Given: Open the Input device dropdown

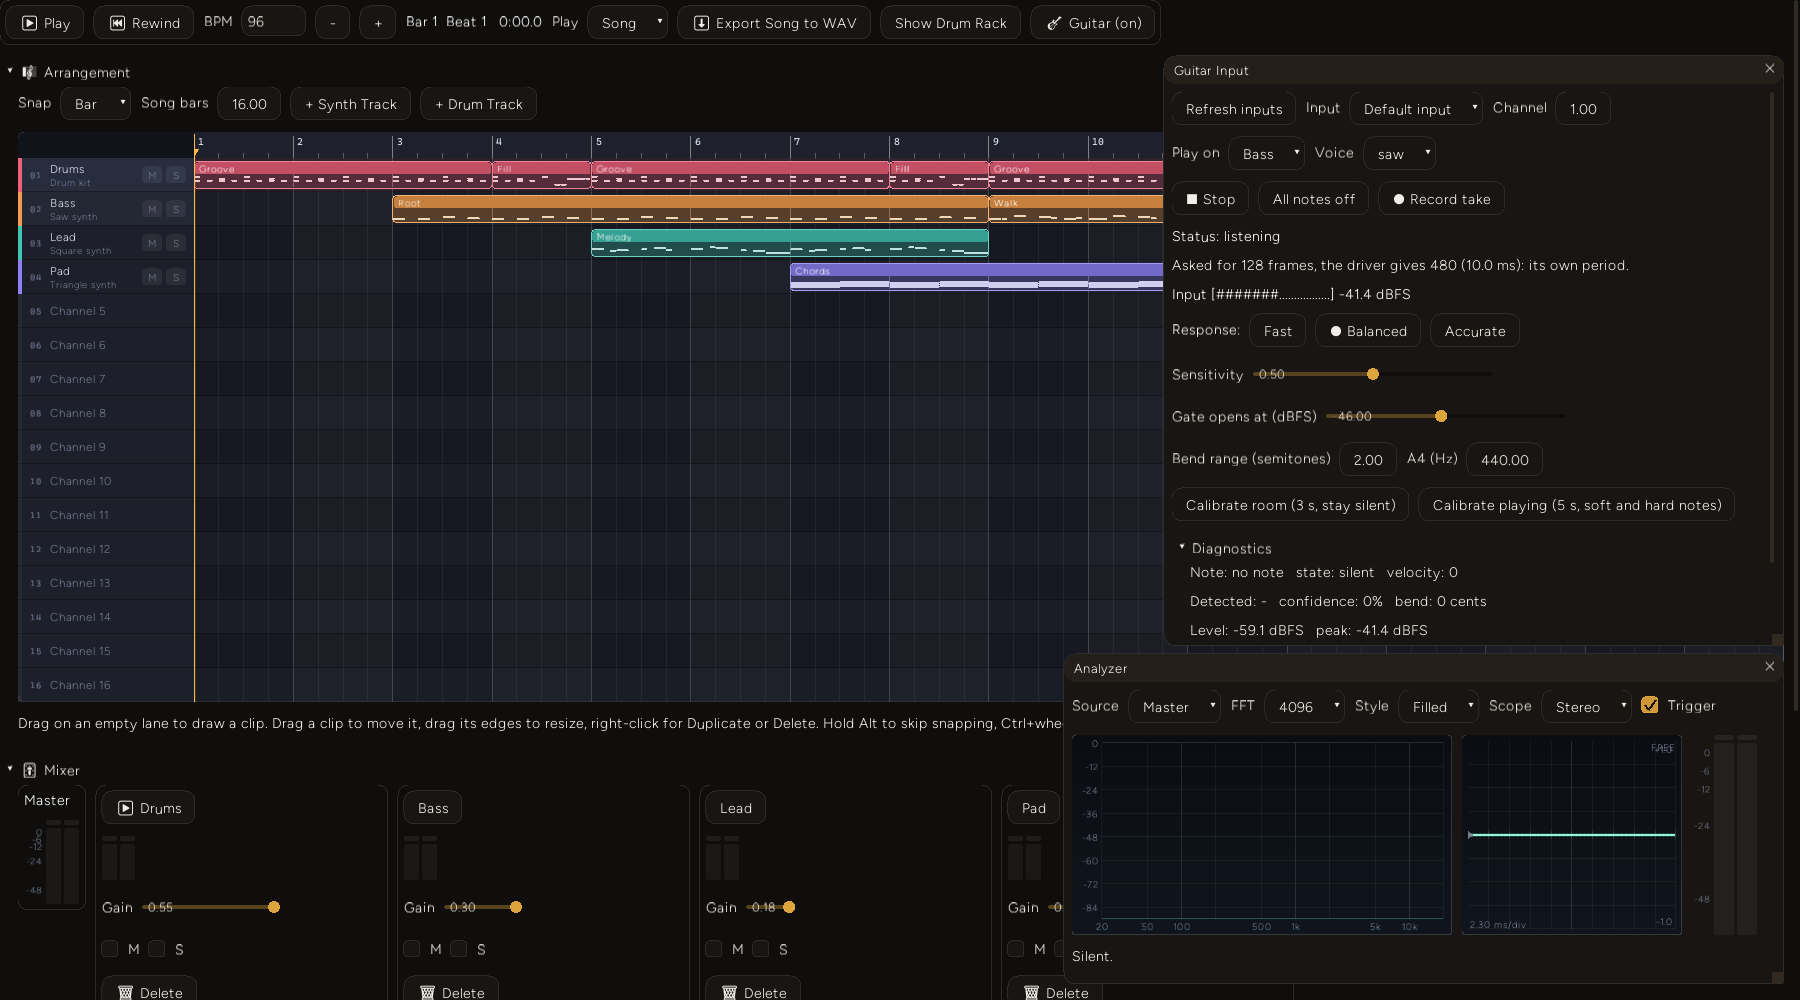Looking at the screenshot, I should tap(1416, 108).
